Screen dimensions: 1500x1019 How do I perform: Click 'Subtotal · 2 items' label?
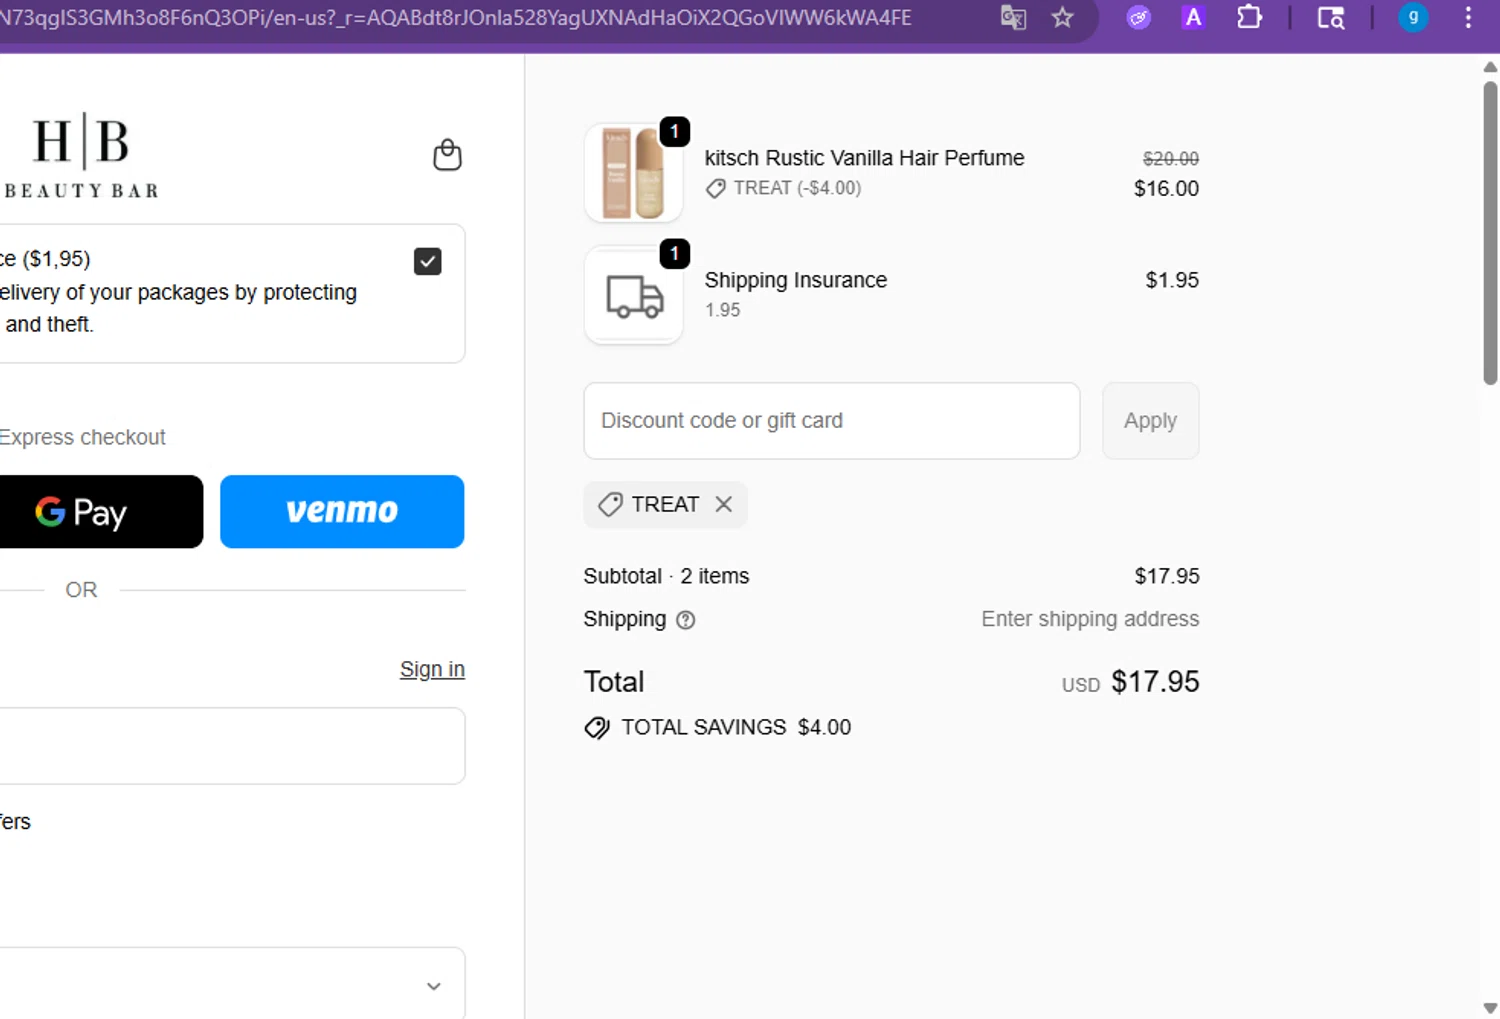pos(666,576)
